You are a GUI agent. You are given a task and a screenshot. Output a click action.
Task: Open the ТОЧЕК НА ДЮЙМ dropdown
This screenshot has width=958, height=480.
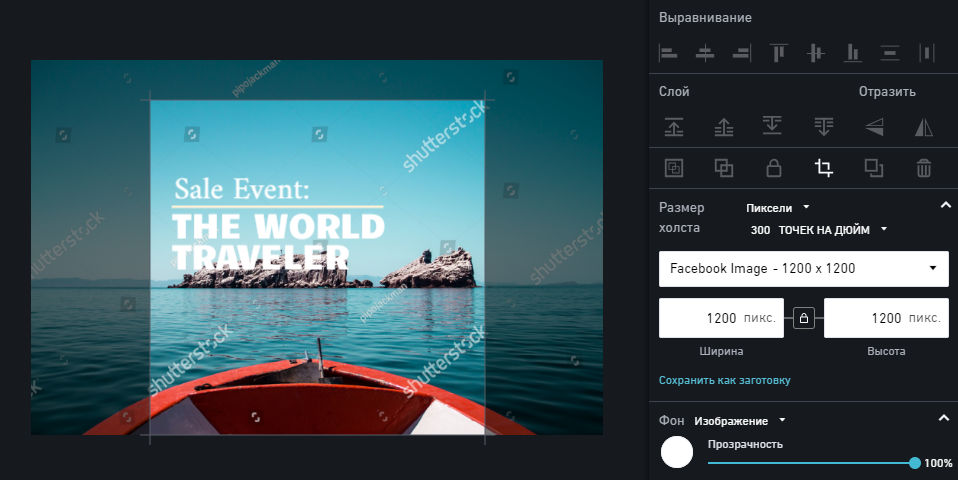(832, 230)
